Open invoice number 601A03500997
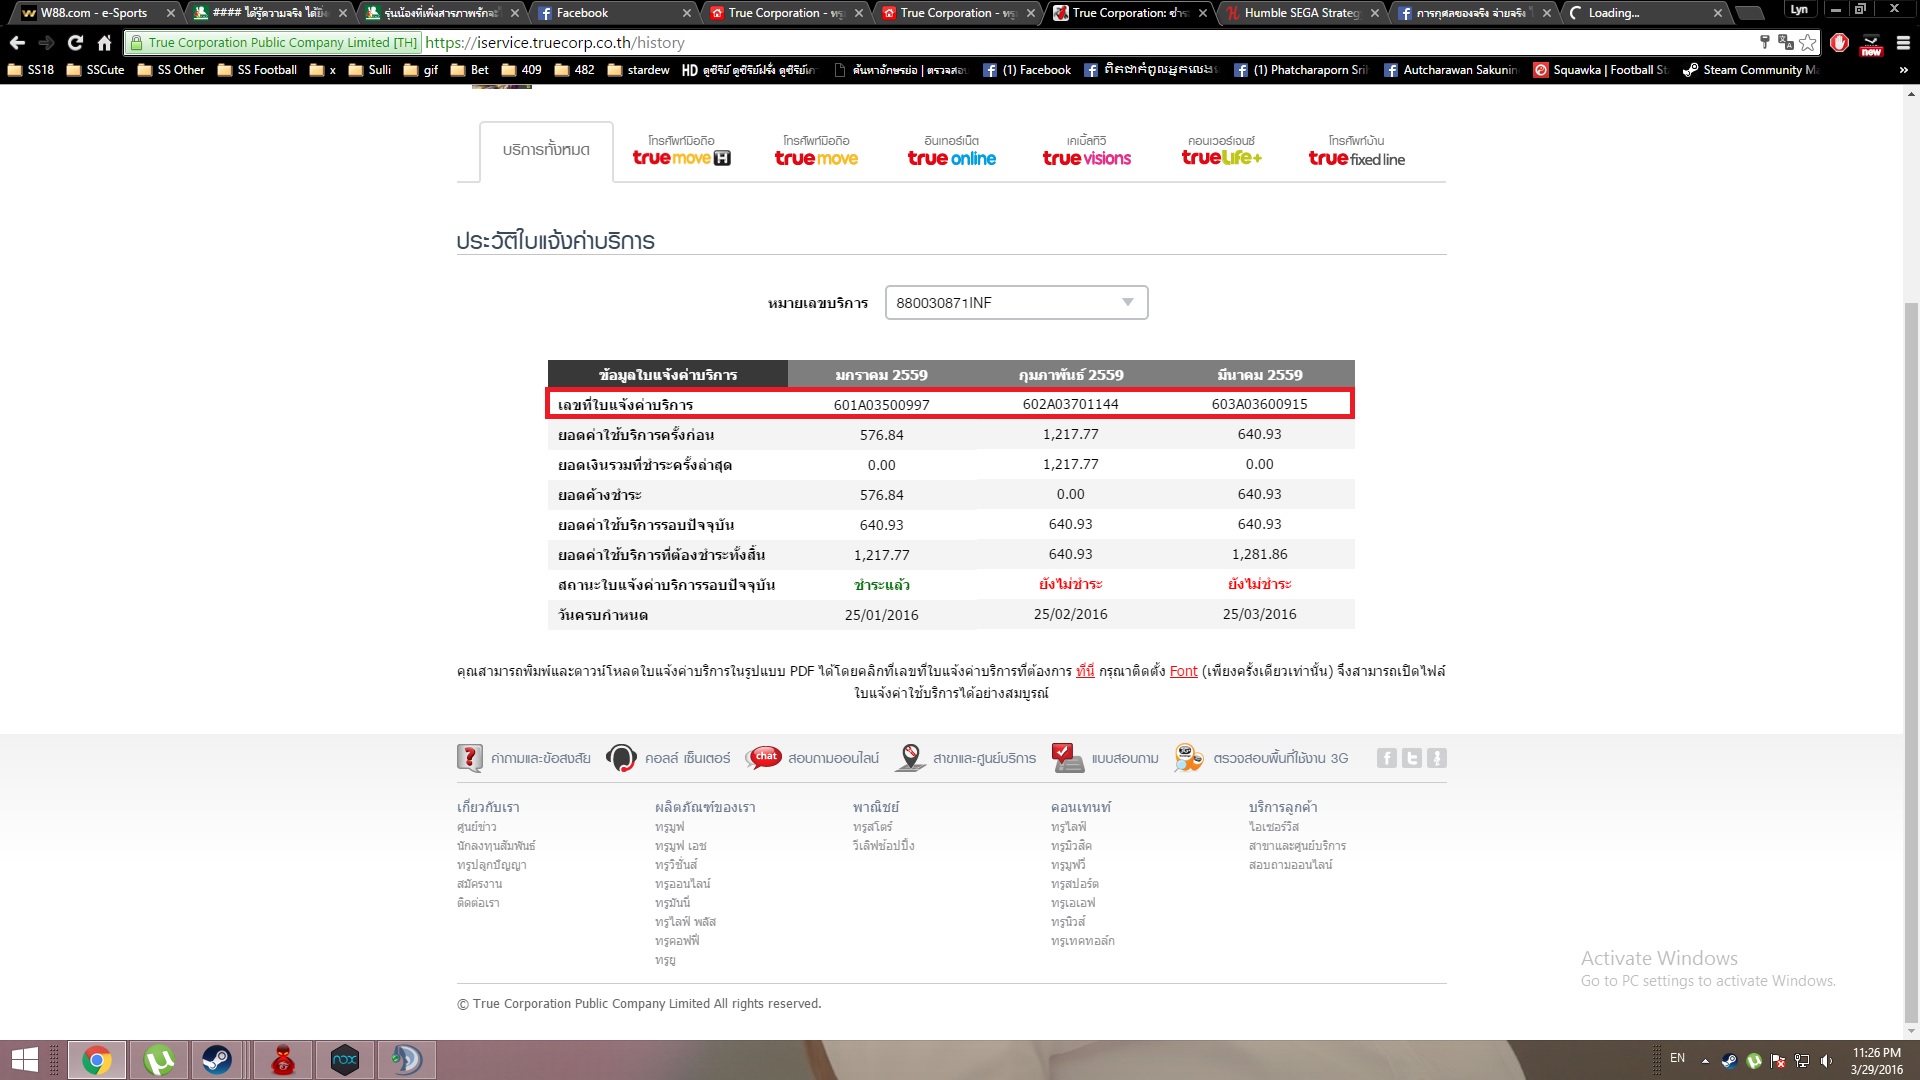 click(x=881, y=405)
